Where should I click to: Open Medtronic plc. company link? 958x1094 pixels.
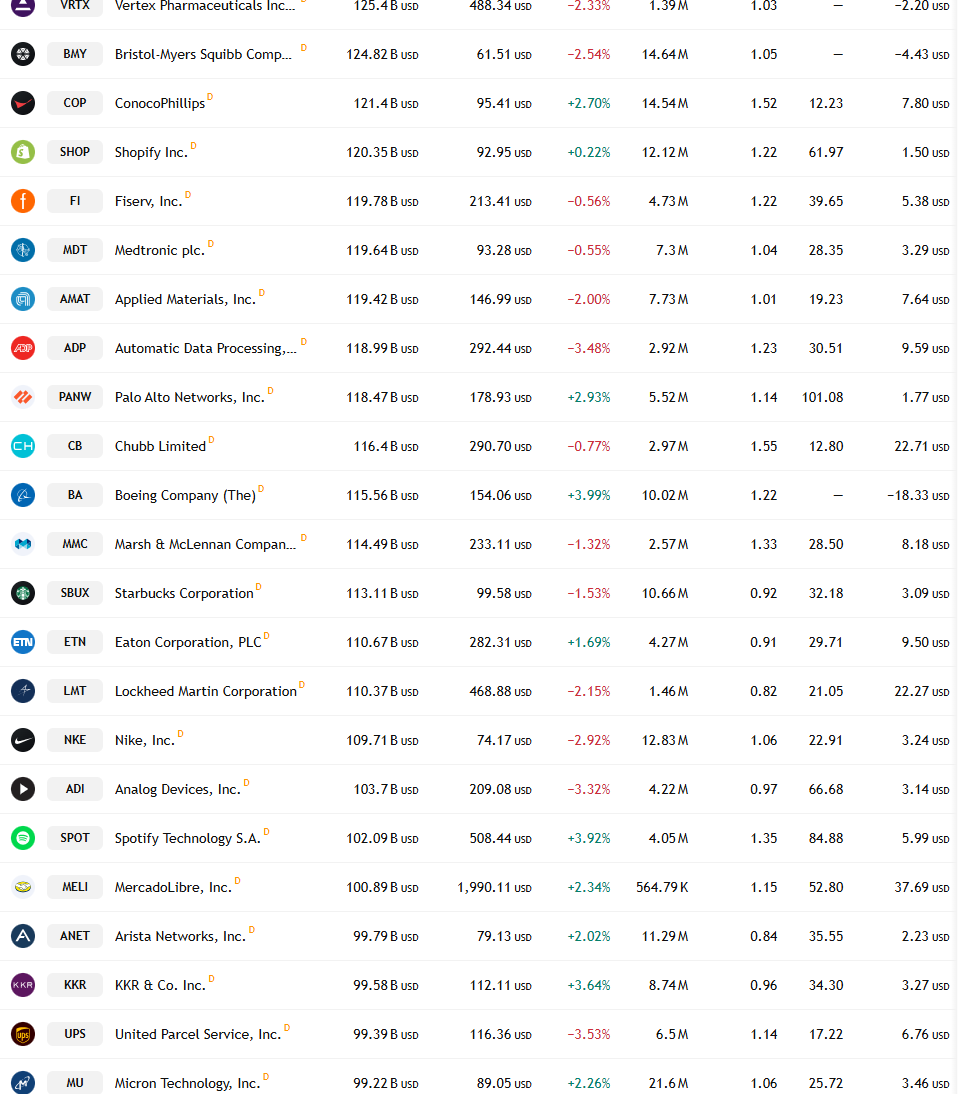coord(160,250)
